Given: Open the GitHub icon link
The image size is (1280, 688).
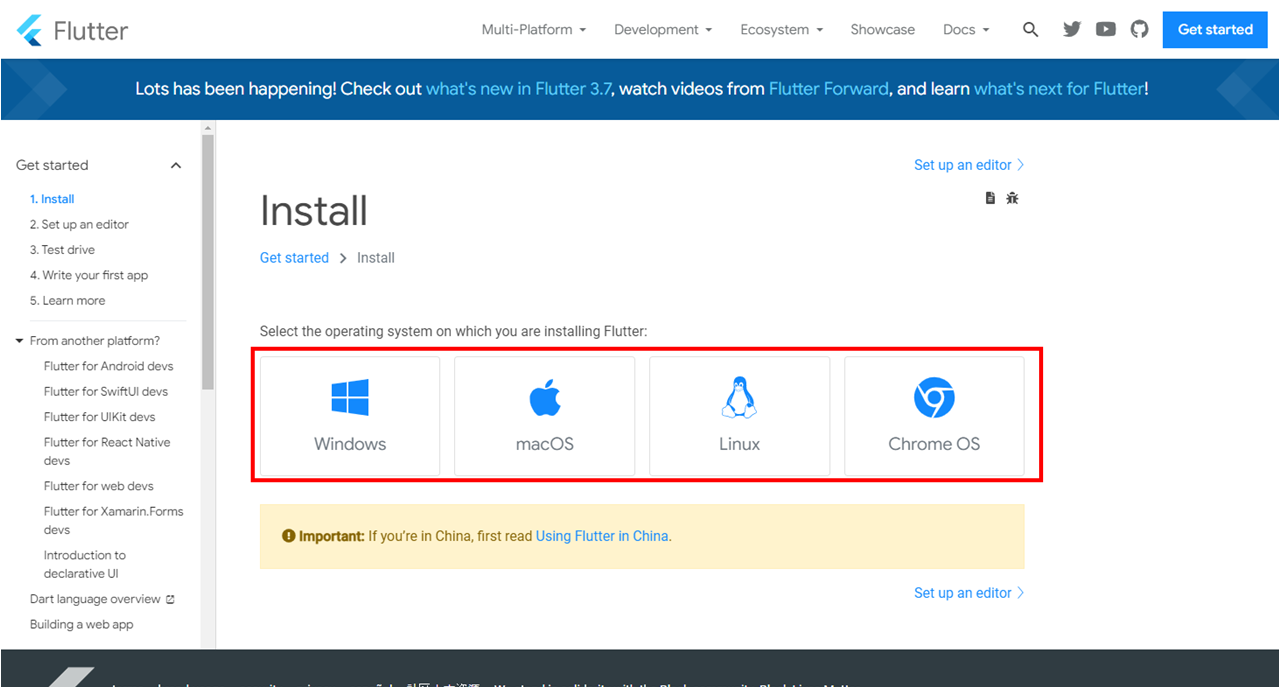Looking at the screenshot, I should click(x=1140, y=30).
